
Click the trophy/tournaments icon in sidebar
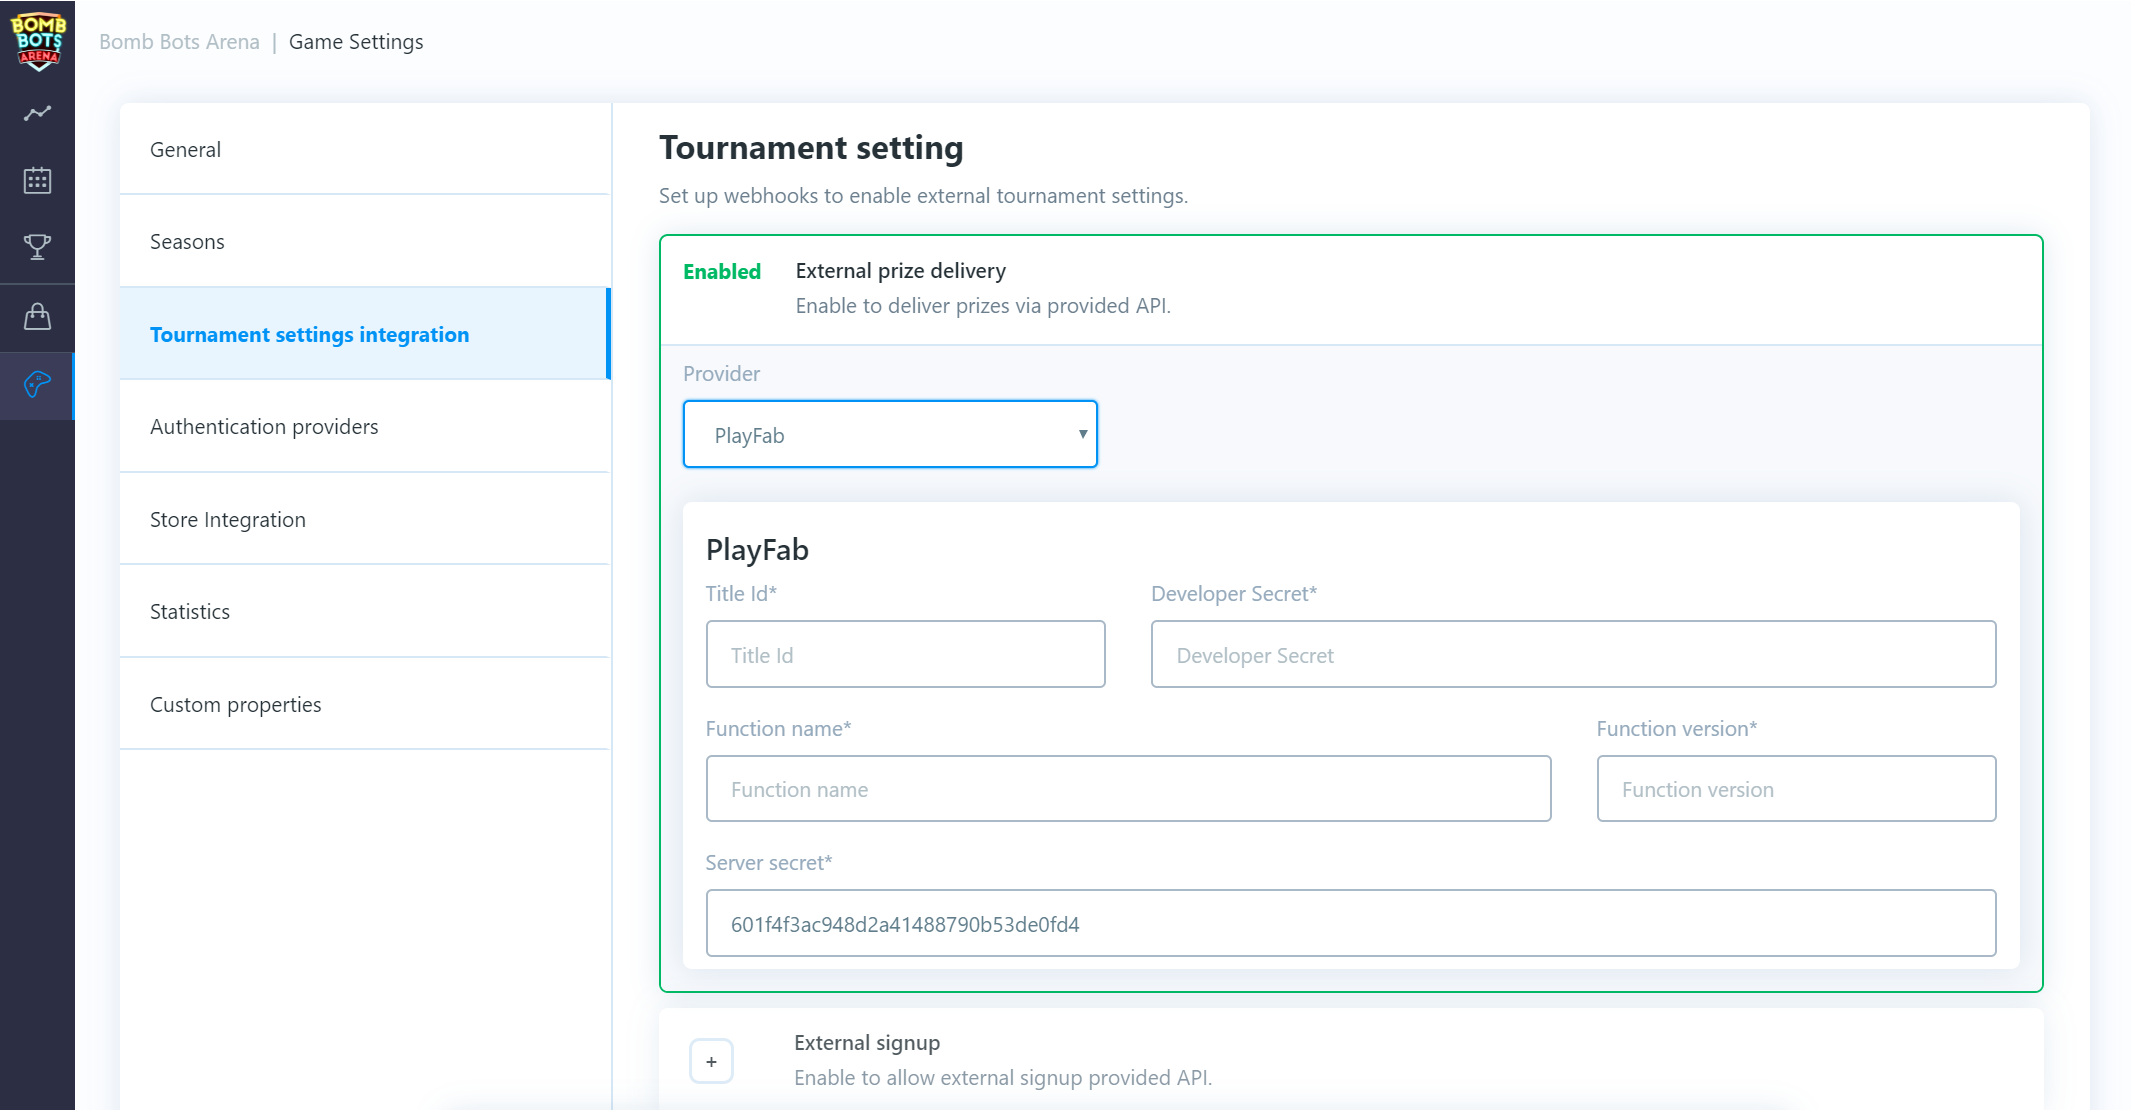pos(37,248)
